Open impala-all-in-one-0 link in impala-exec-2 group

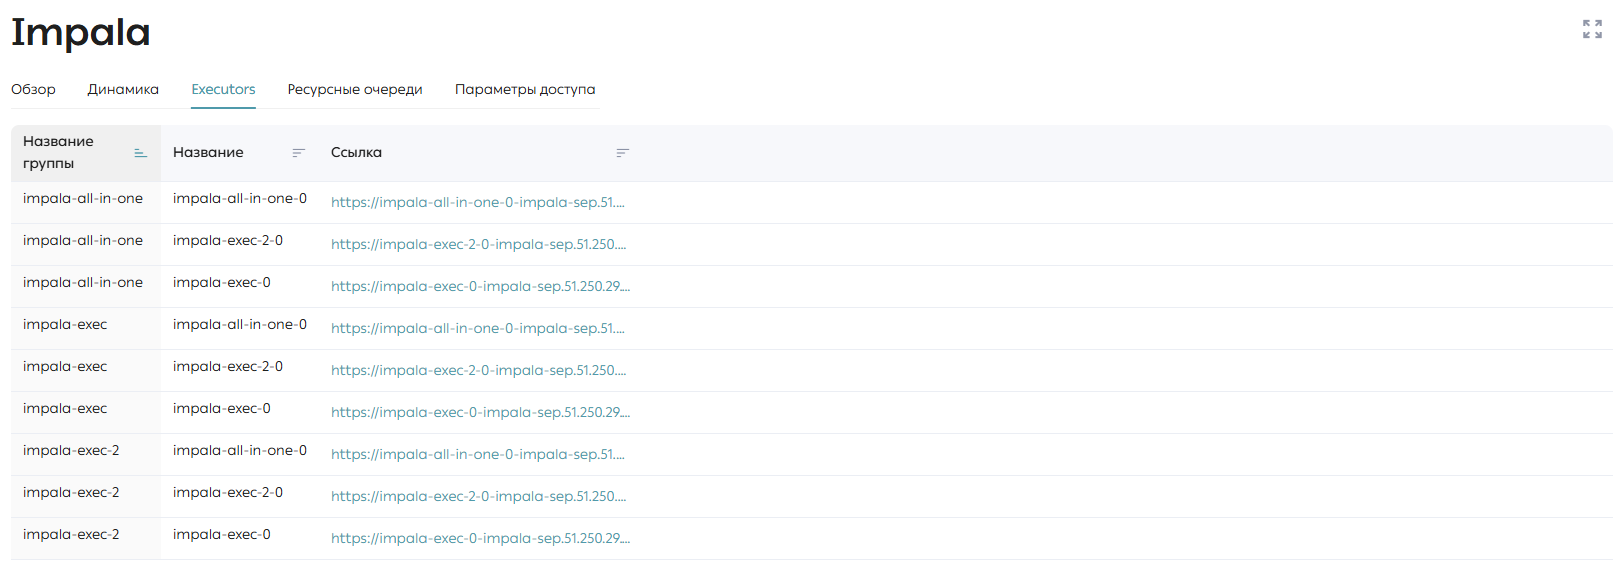tap(478, 454)
